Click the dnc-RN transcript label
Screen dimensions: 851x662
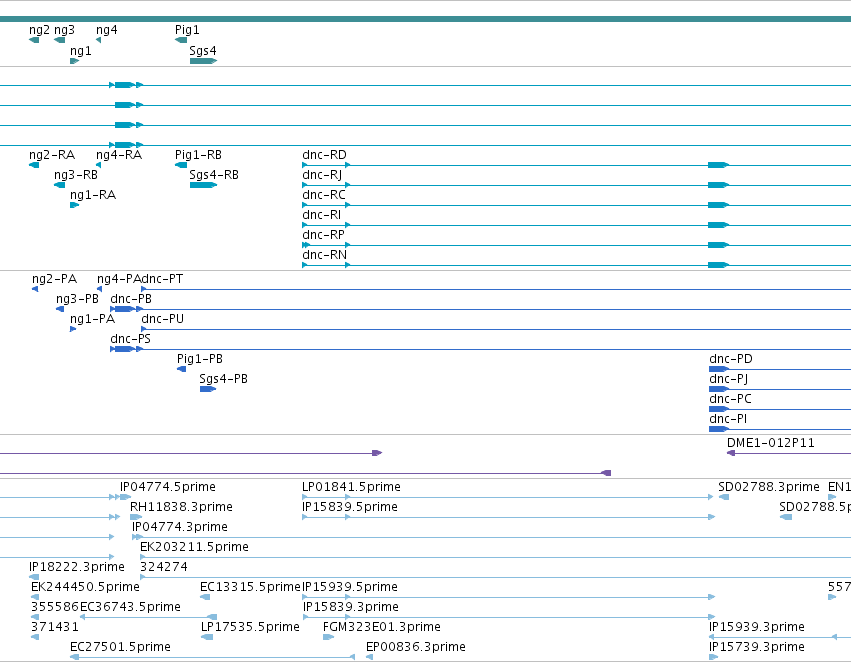click(324, 256)
